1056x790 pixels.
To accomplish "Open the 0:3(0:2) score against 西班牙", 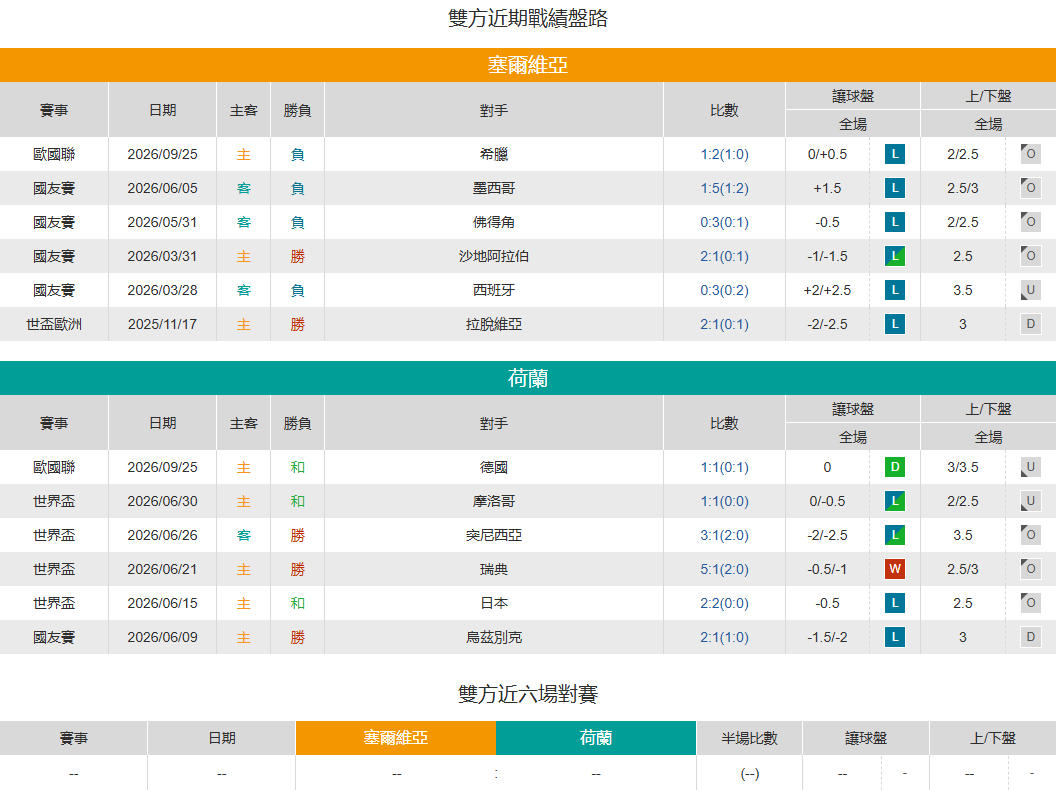I will tap(724, 290).
